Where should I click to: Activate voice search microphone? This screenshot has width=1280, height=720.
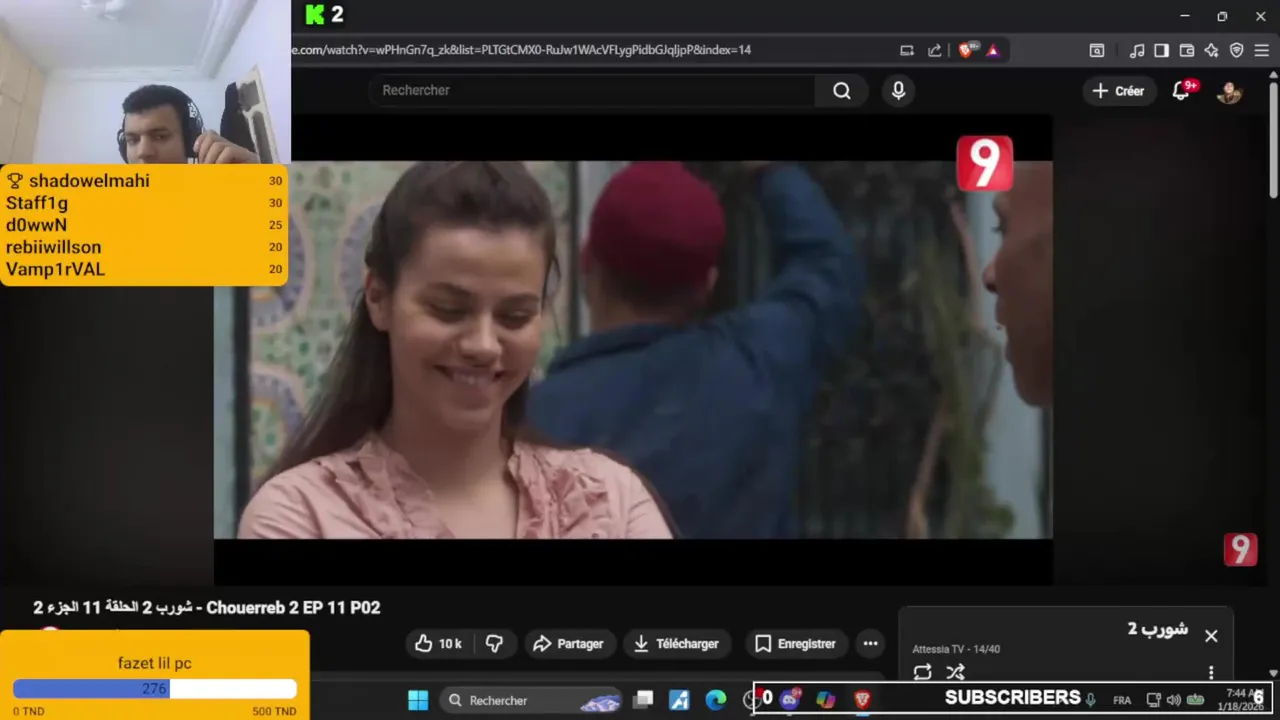[x=898, y=91]
